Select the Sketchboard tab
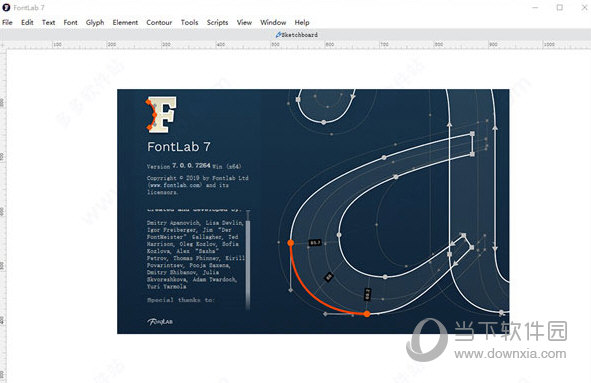The width and height of the screenshot is (591, 383). tap(297, 35)
